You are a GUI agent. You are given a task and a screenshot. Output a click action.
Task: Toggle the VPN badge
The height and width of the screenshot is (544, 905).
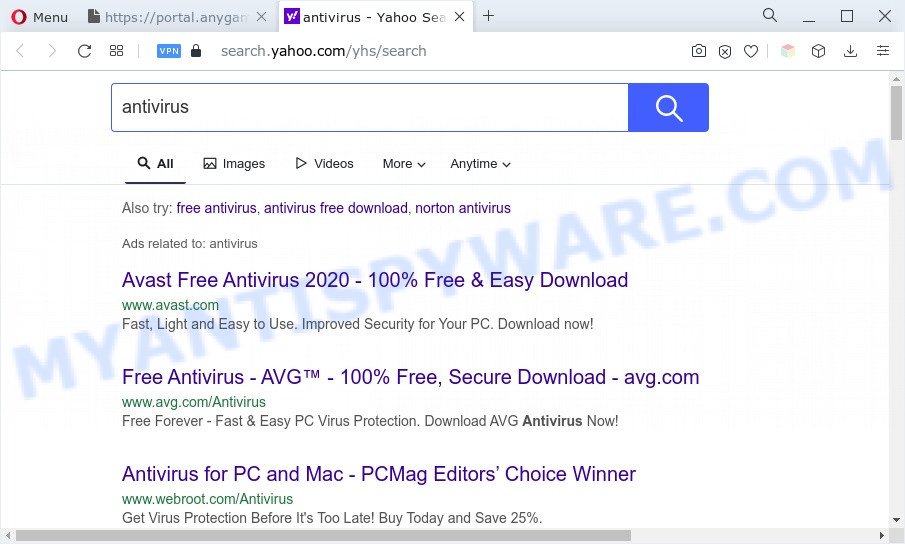169,51
